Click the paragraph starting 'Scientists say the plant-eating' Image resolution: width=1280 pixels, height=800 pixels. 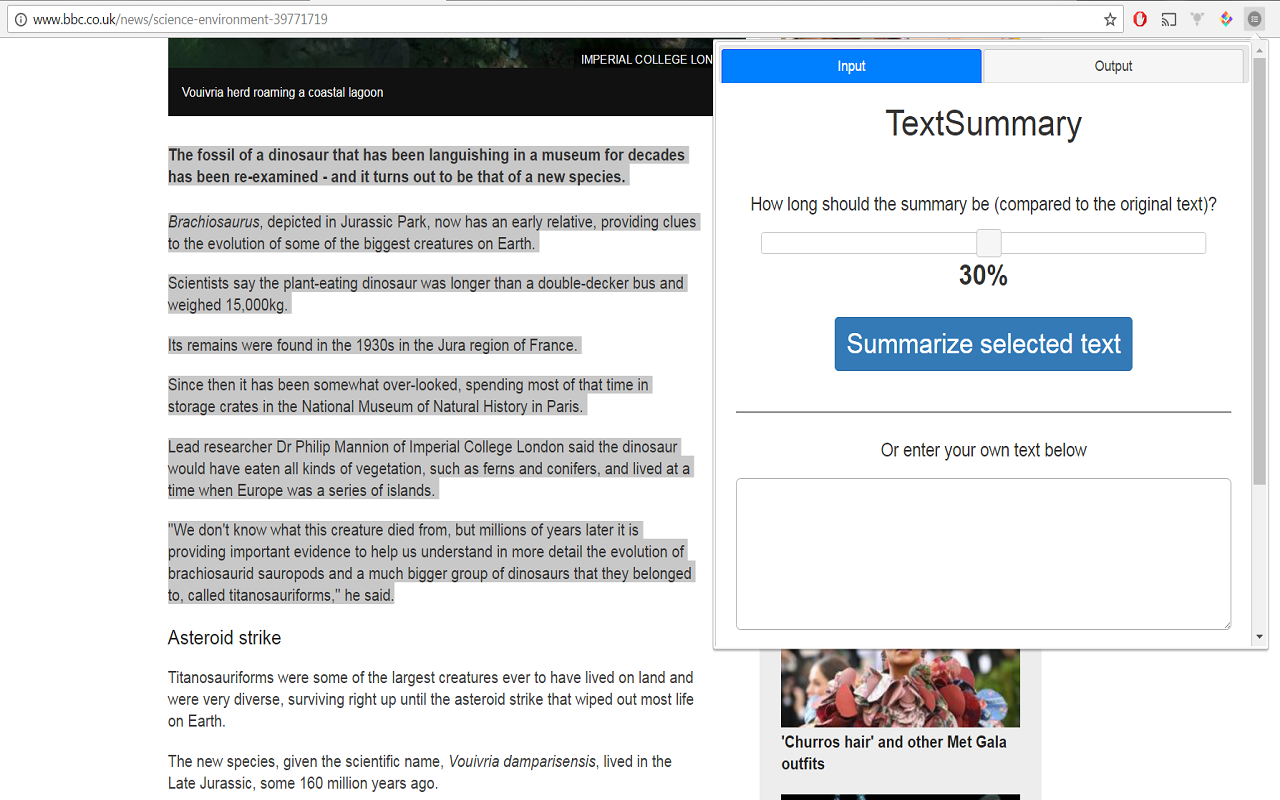click(426, 294)
